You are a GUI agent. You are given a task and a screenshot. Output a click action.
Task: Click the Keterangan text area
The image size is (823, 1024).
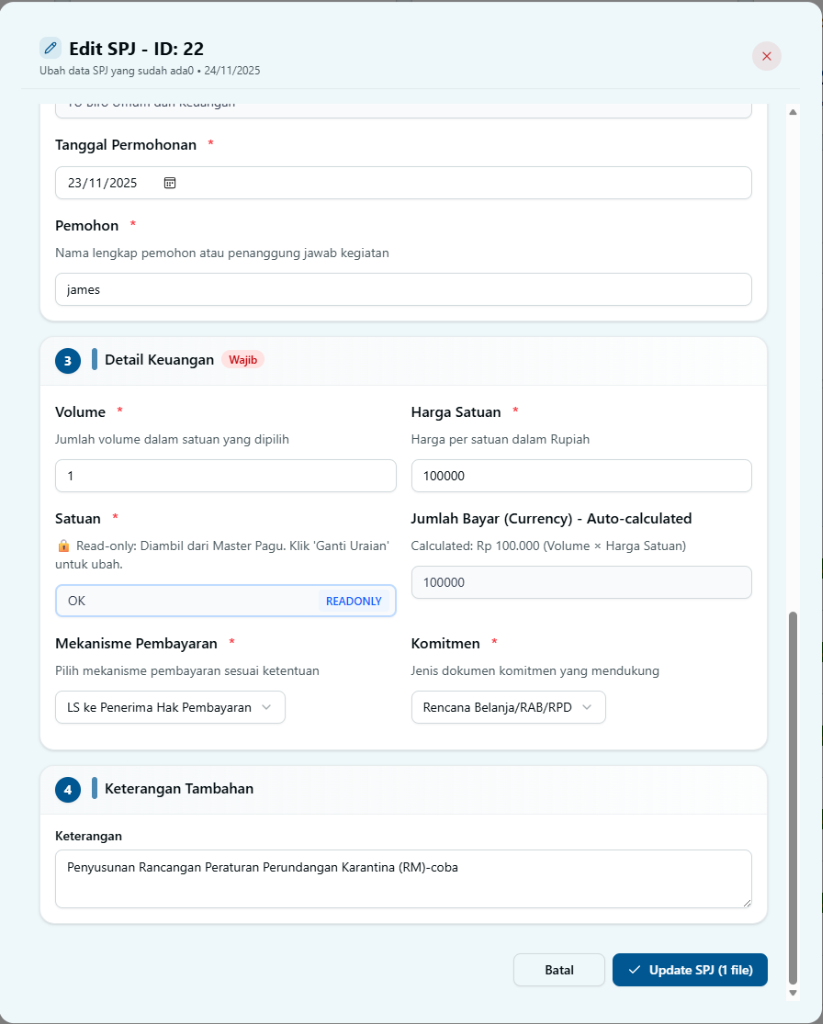click(x=403, y=879)
